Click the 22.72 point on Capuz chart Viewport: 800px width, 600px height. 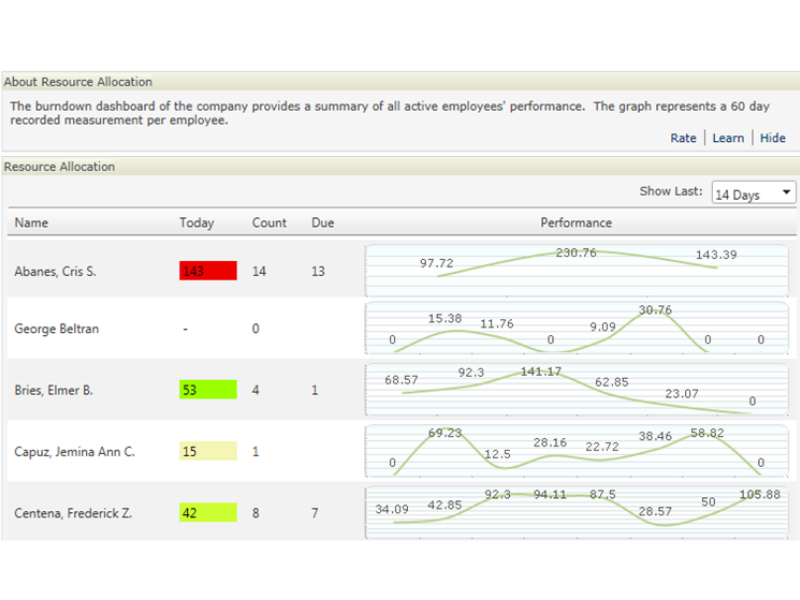602,447
